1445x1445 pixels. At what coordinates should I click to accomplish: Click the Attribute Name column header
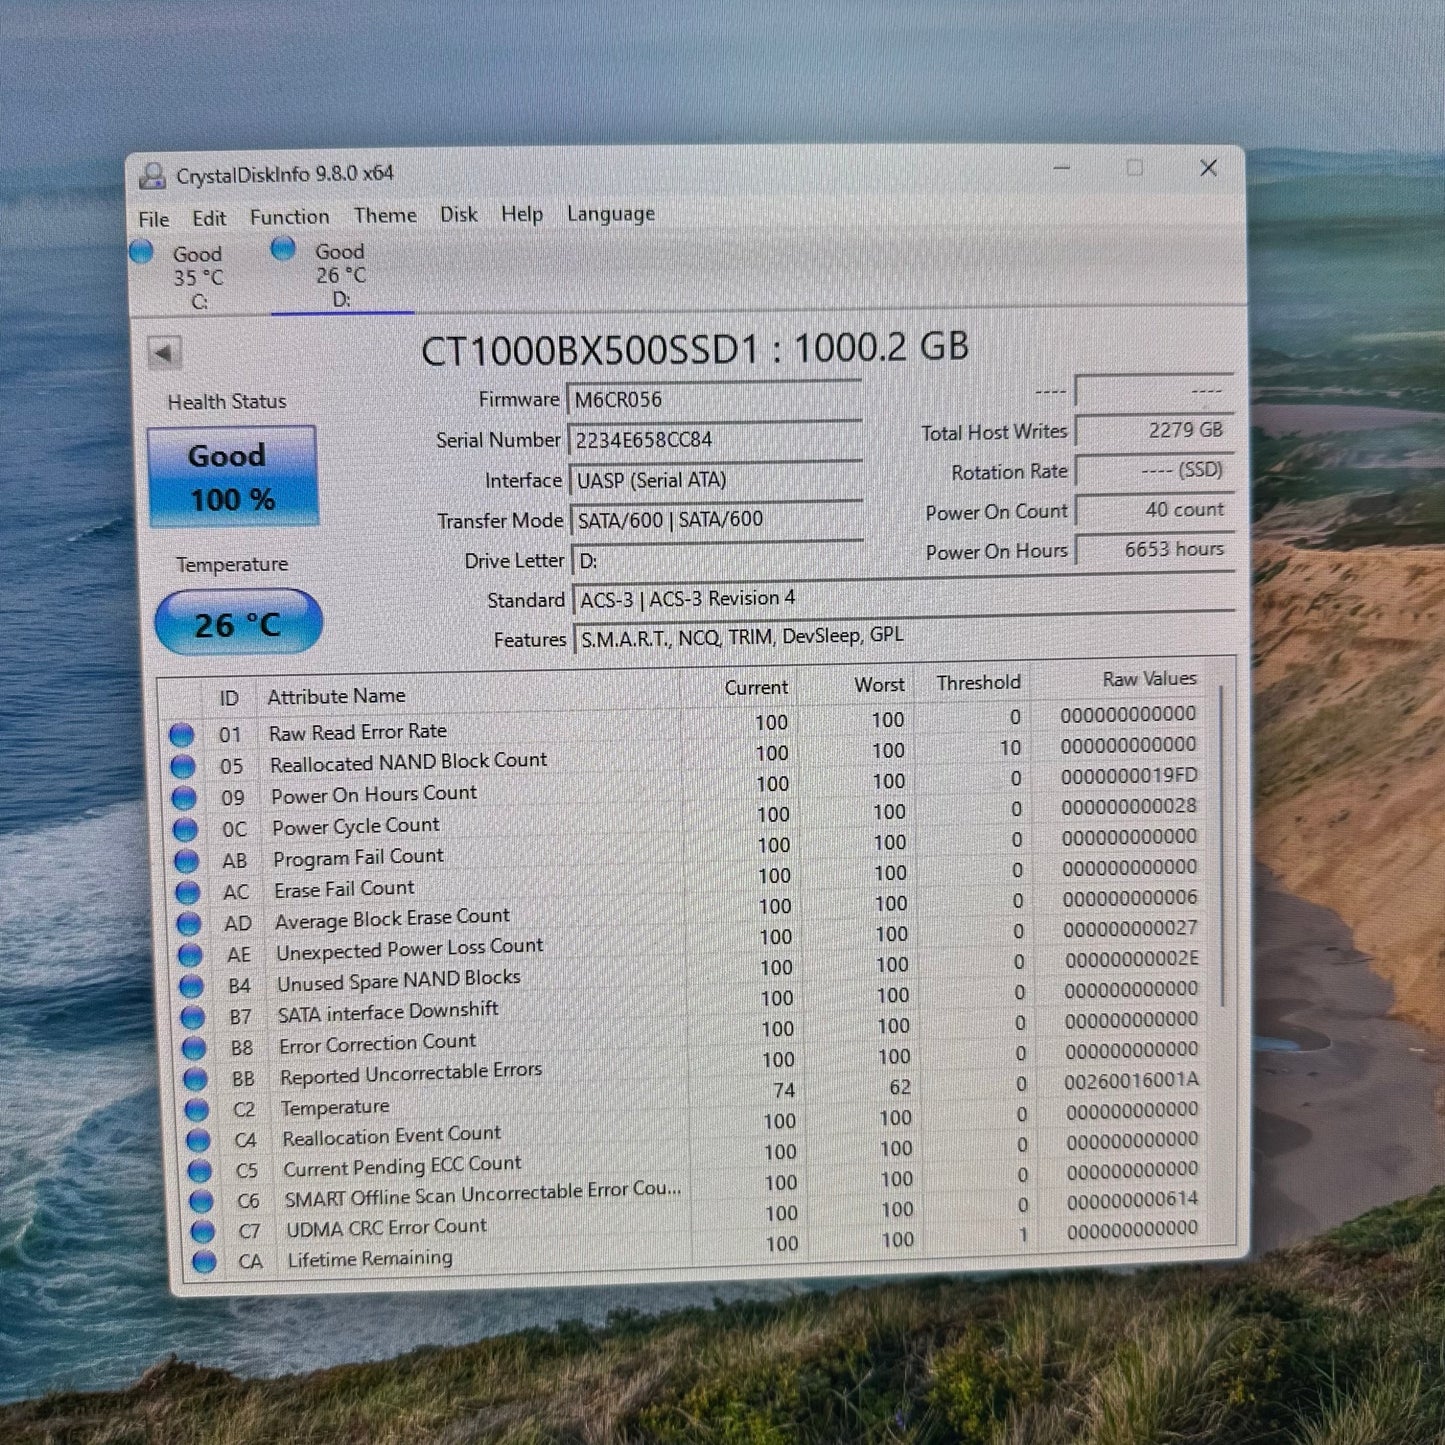click(x=336, y=696)
